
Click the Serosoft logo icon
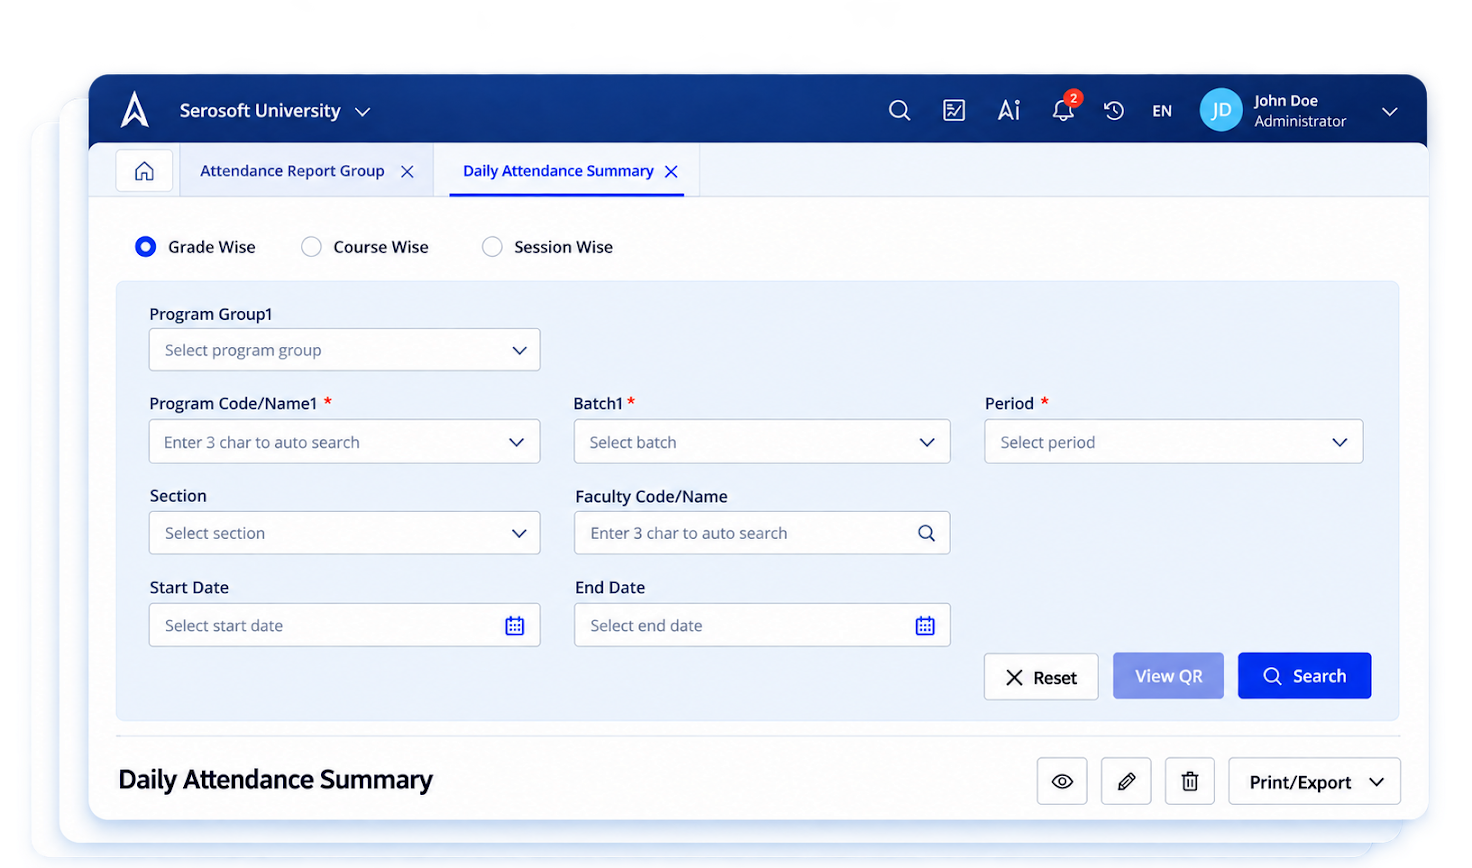[135, 110]
